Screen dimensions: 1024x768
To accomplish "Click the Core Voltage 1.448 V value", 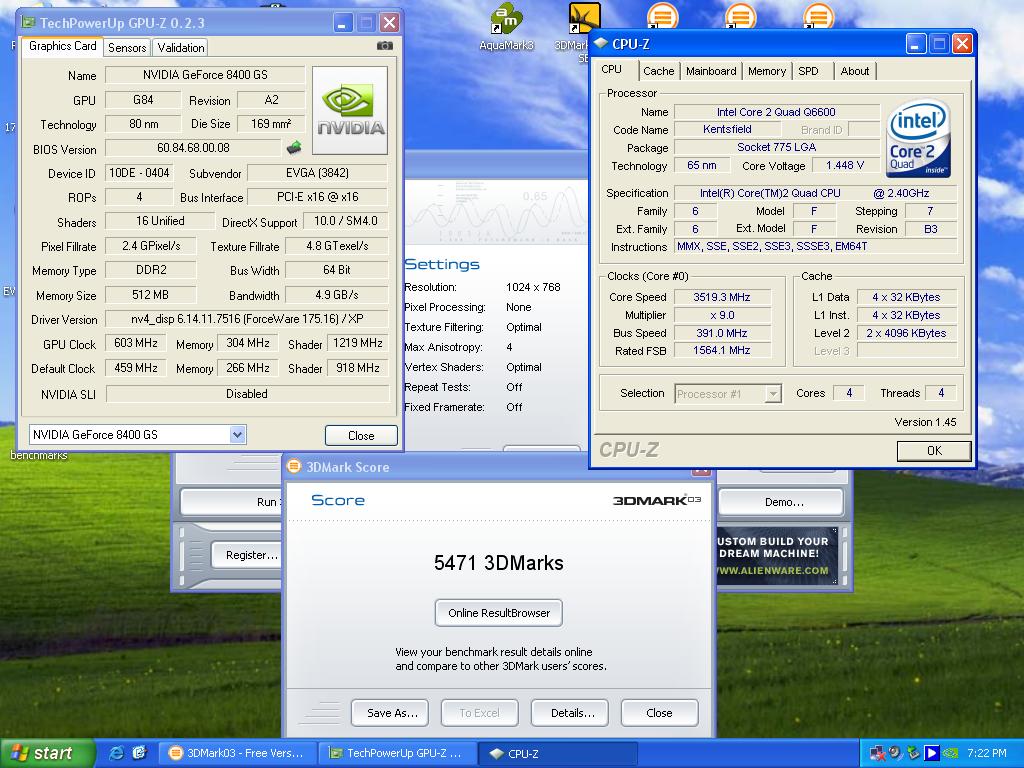I will click(x=844, y=165).
